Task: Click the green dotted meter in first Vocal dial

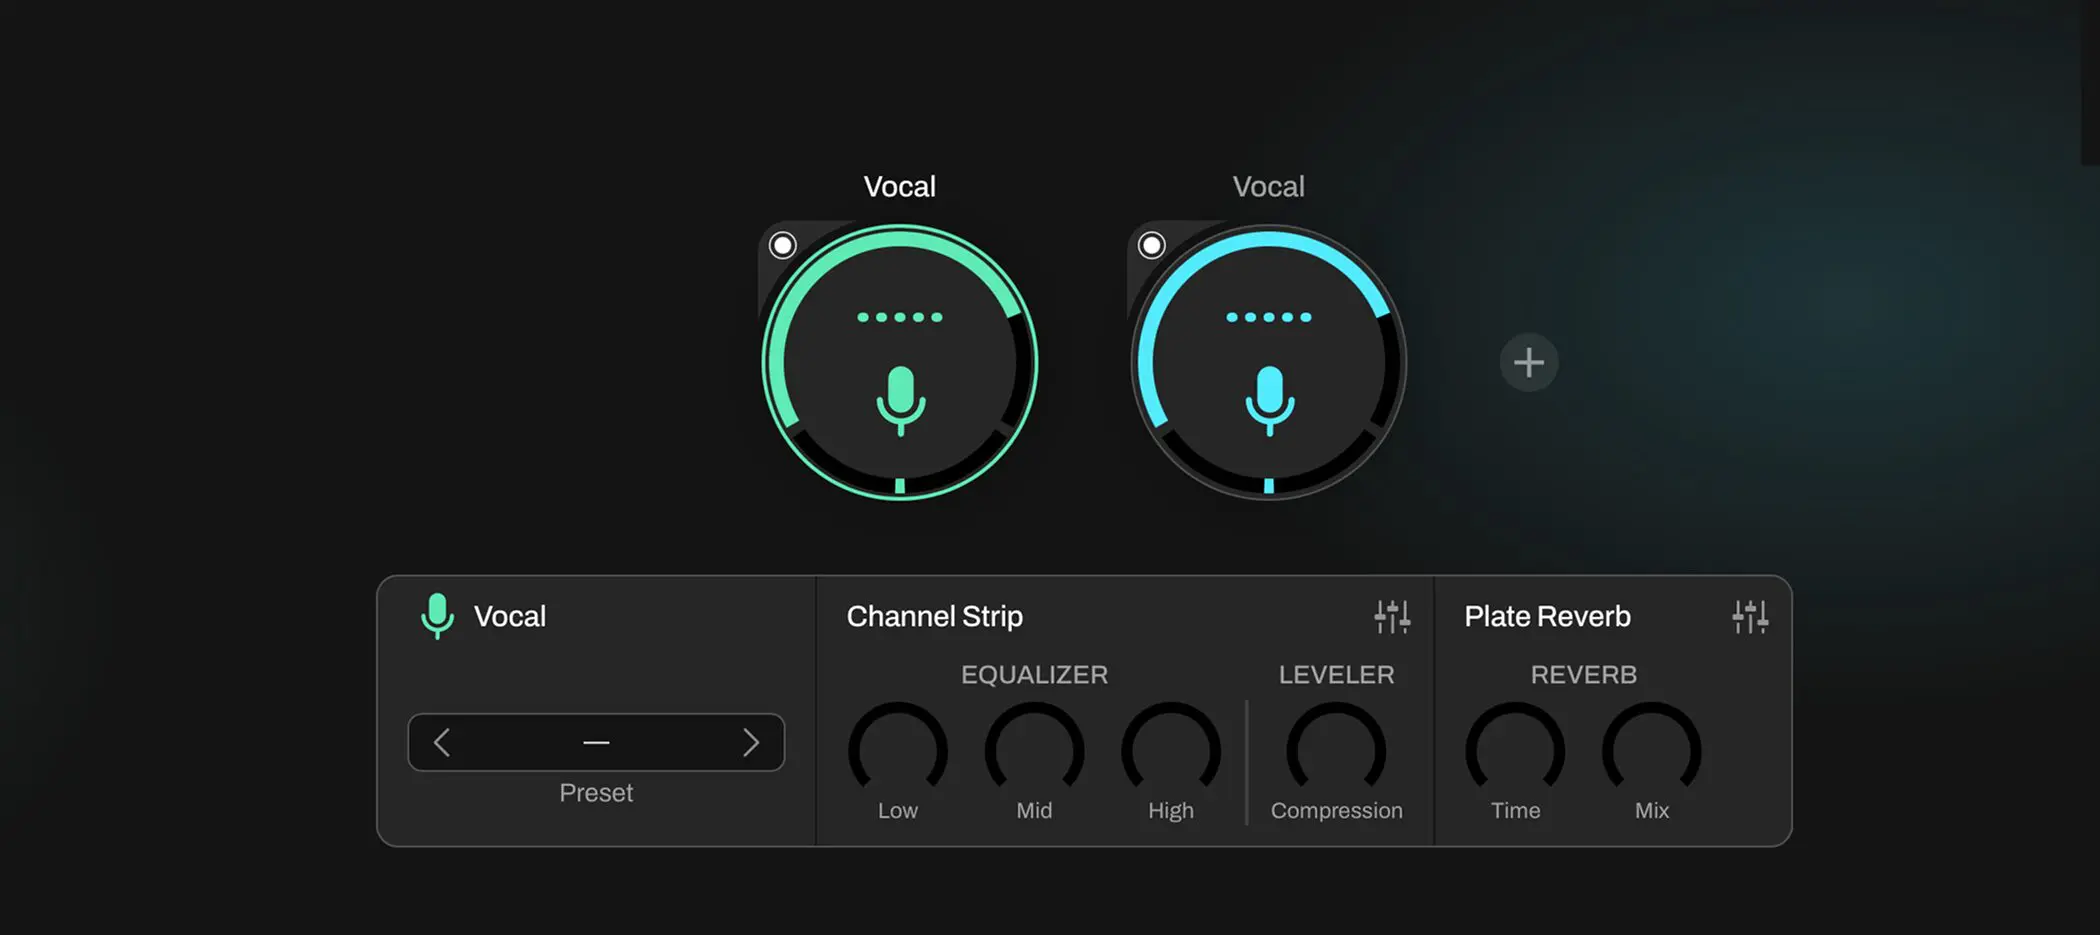Action: pos(900,317)
